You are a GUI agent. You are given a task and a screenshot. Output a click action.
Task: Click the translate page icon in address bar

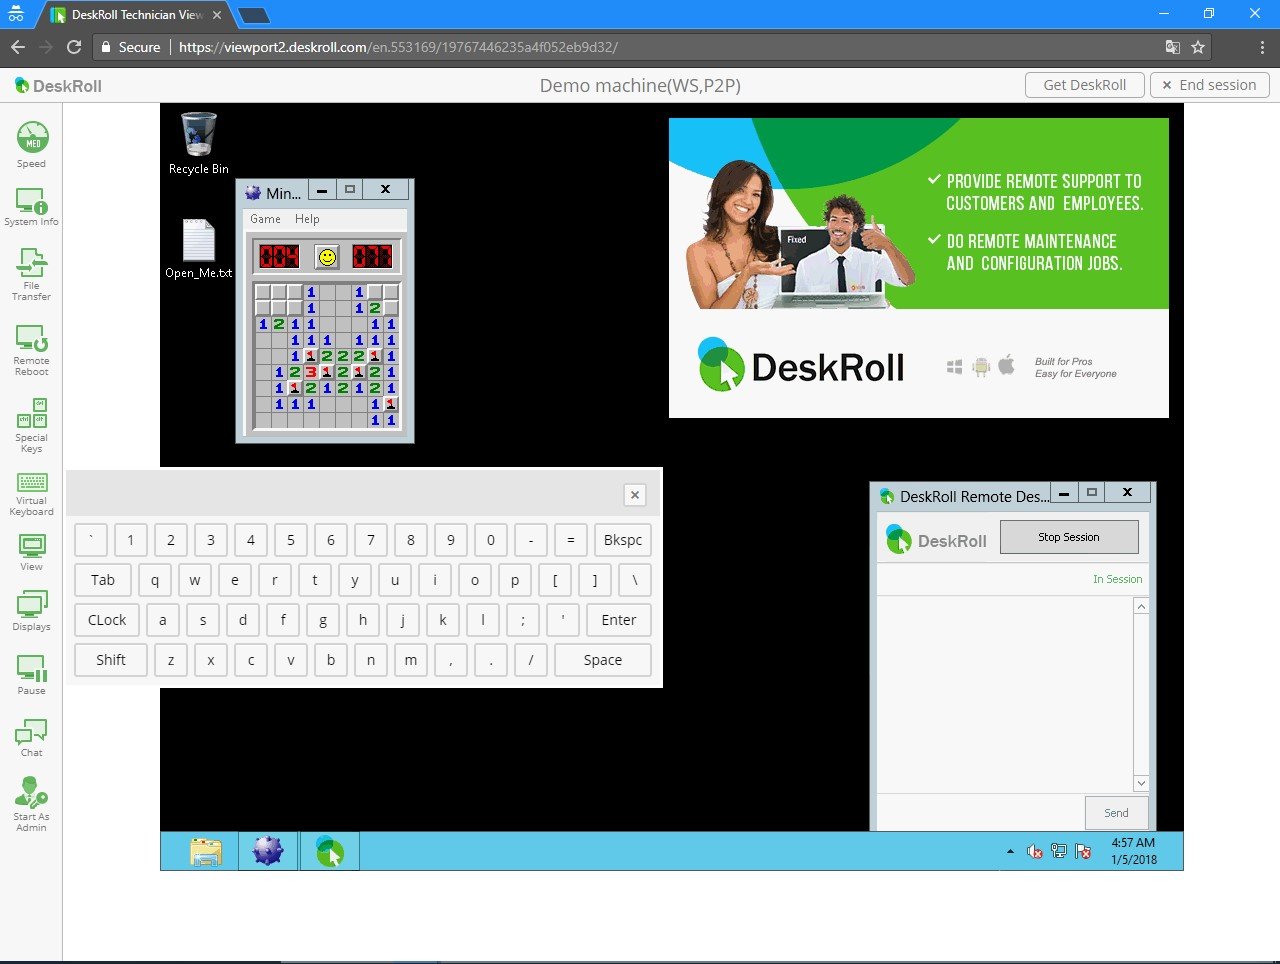click(x=1173, y=47)
